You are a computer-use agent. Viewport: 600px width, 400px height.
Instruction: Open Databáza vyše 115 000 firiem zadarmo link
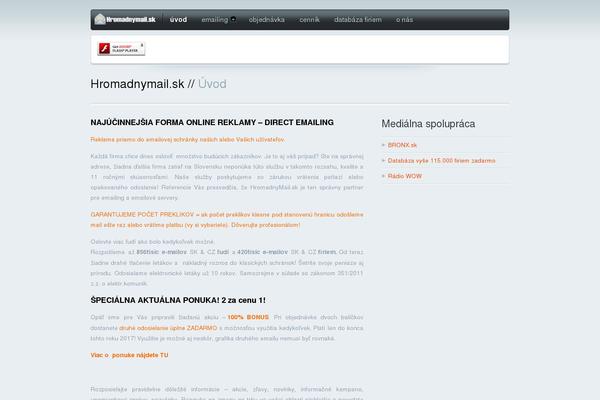[442, 161]
